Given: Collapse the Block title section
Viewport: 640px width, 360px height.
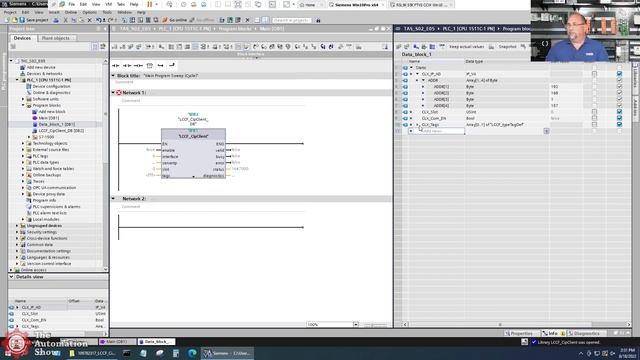Looking at the screenshot, I should pyautogui.click(x=113, y=76).
